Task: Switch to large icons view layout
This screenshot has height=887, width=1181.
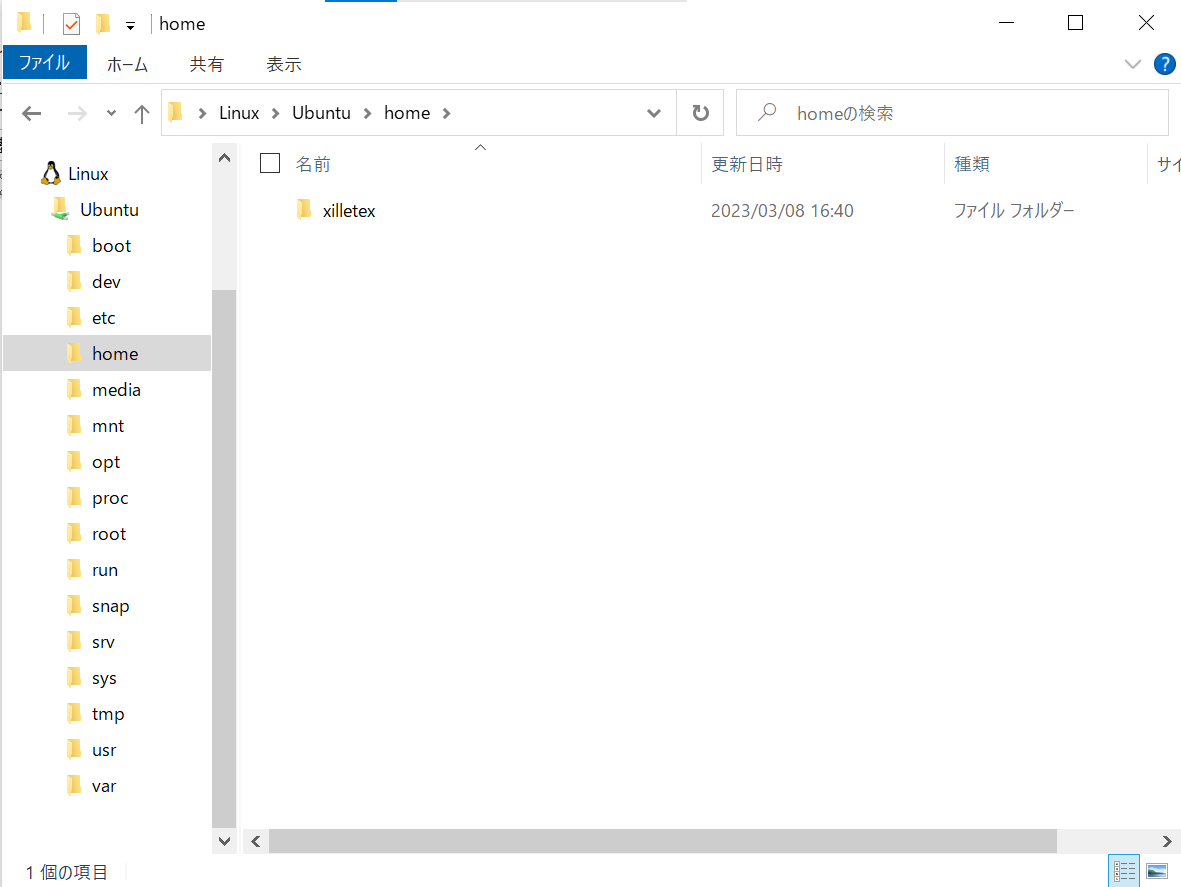Action: (1157, 871)
